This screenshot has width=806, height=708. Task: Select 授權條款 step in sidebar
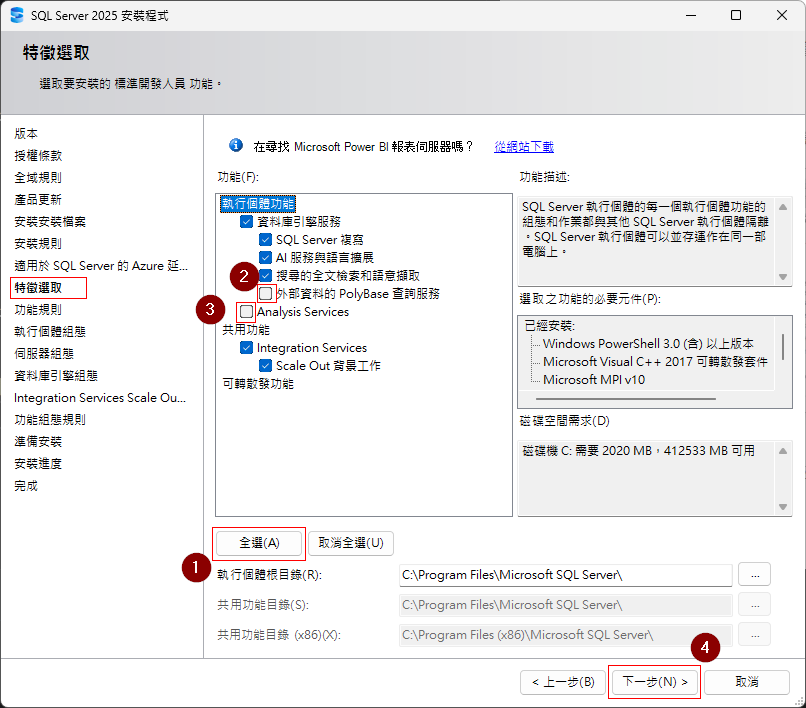pos(38,155)
